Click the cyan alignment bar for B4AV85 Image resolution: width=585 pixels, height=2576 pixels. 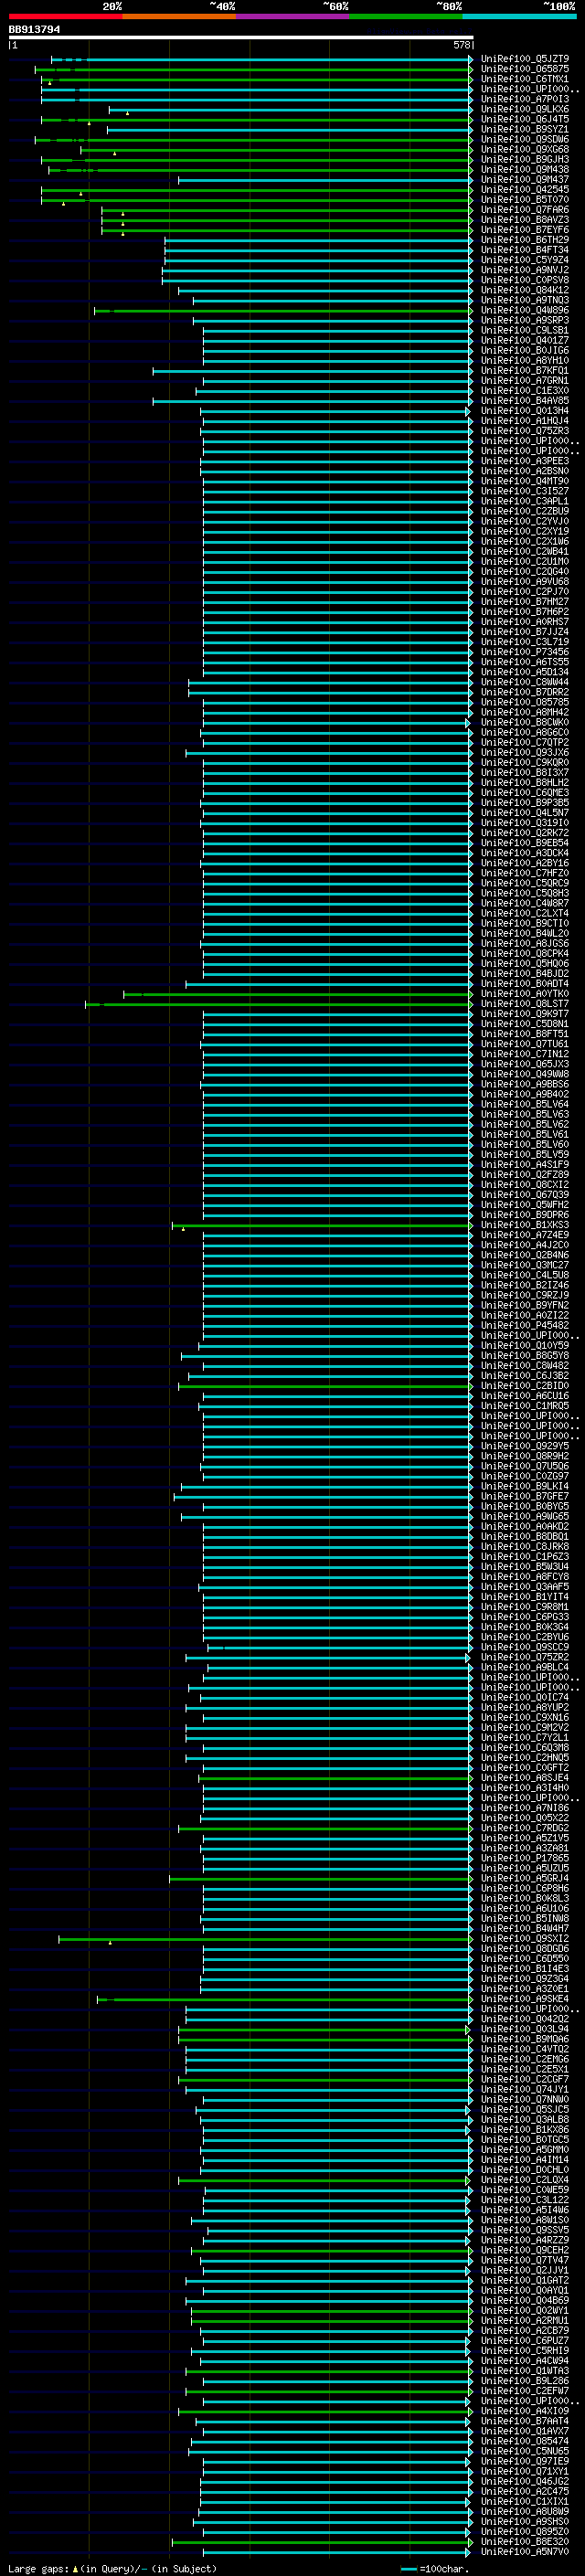coord(312,401)
